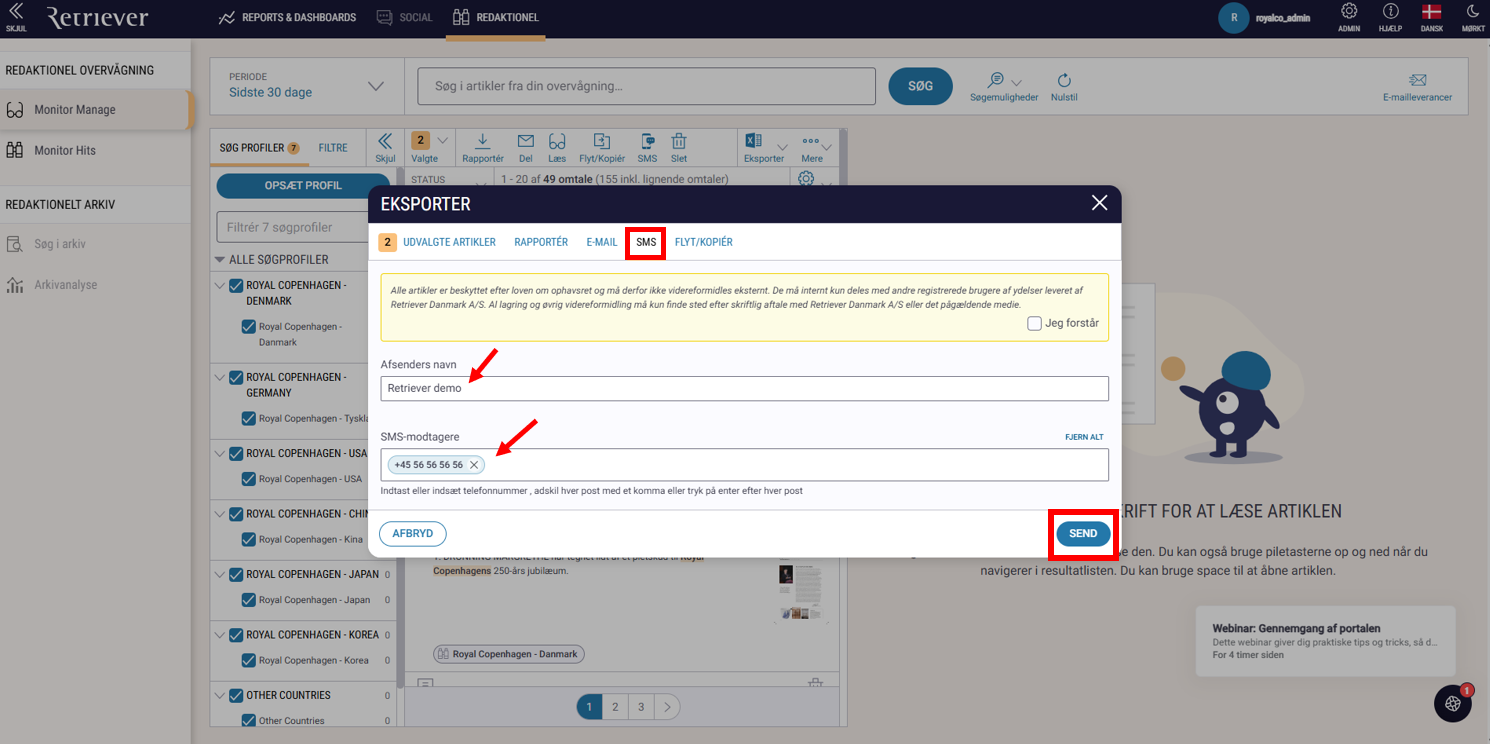Screen dimensions: 1490x744
Task: Click Flyt/Kopiér icon in toolbar
Action: click(x=601, y=141)
